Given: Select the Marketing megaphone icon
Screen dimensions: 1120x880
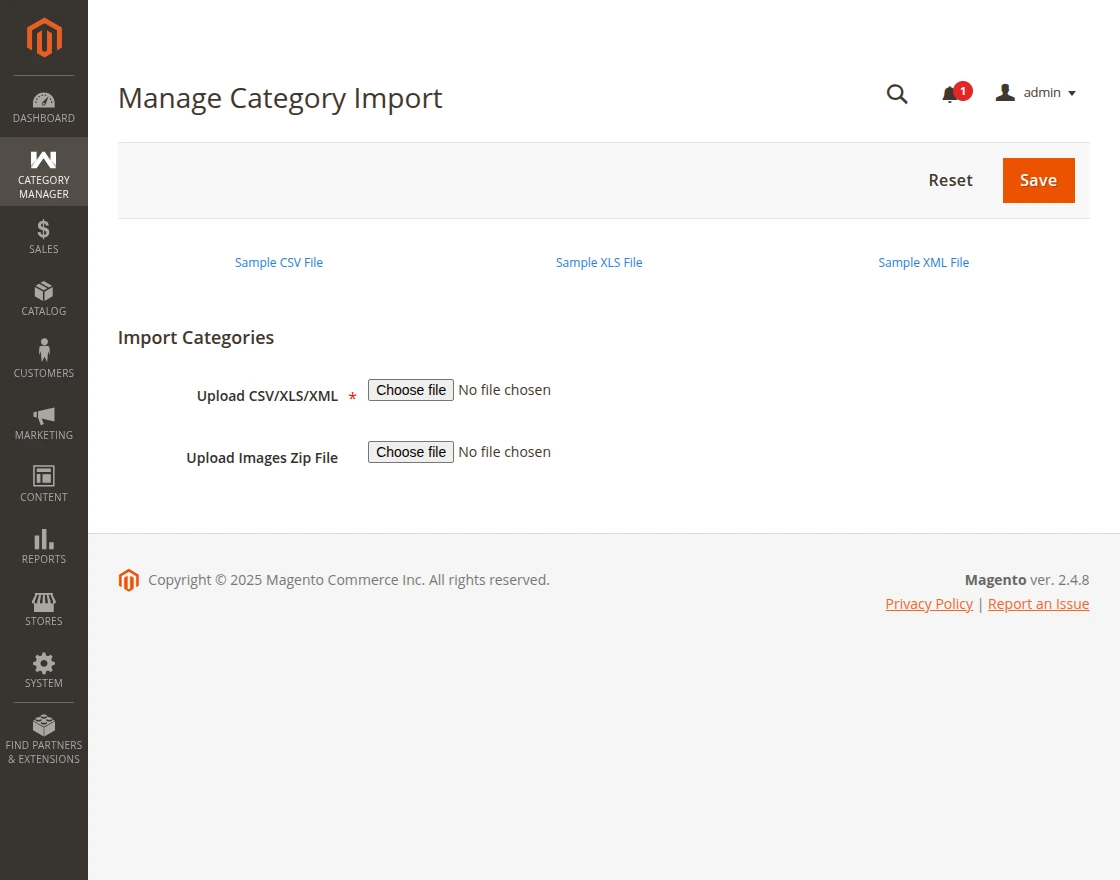Looking at the screenshot, I should (x=43, y=422).
